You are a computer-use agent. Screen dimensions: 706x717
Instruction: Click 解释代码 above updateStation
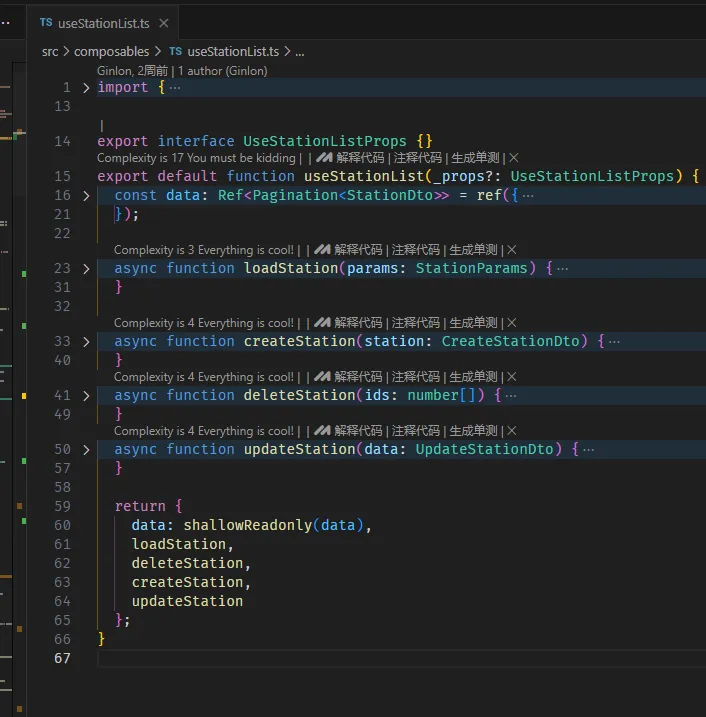[358, 431]
